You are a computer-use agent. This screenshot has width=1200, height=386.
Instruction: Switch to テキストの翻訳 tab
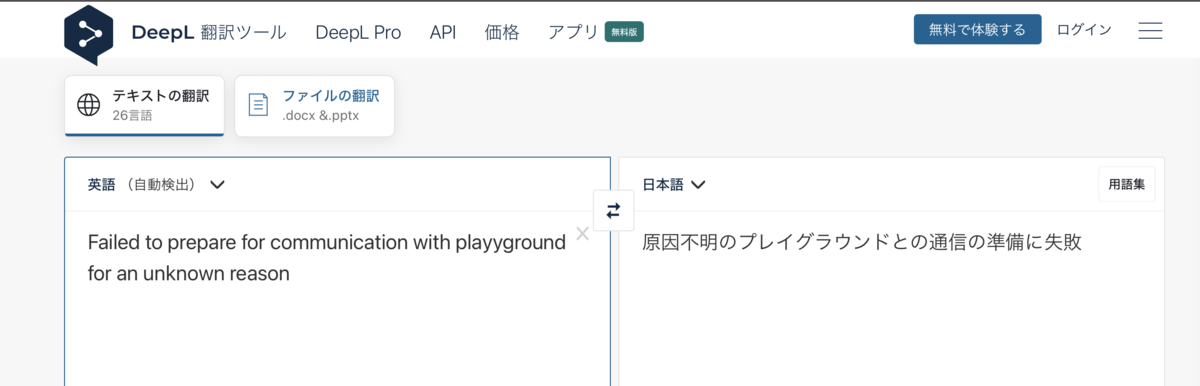click(x=144, y=105)
